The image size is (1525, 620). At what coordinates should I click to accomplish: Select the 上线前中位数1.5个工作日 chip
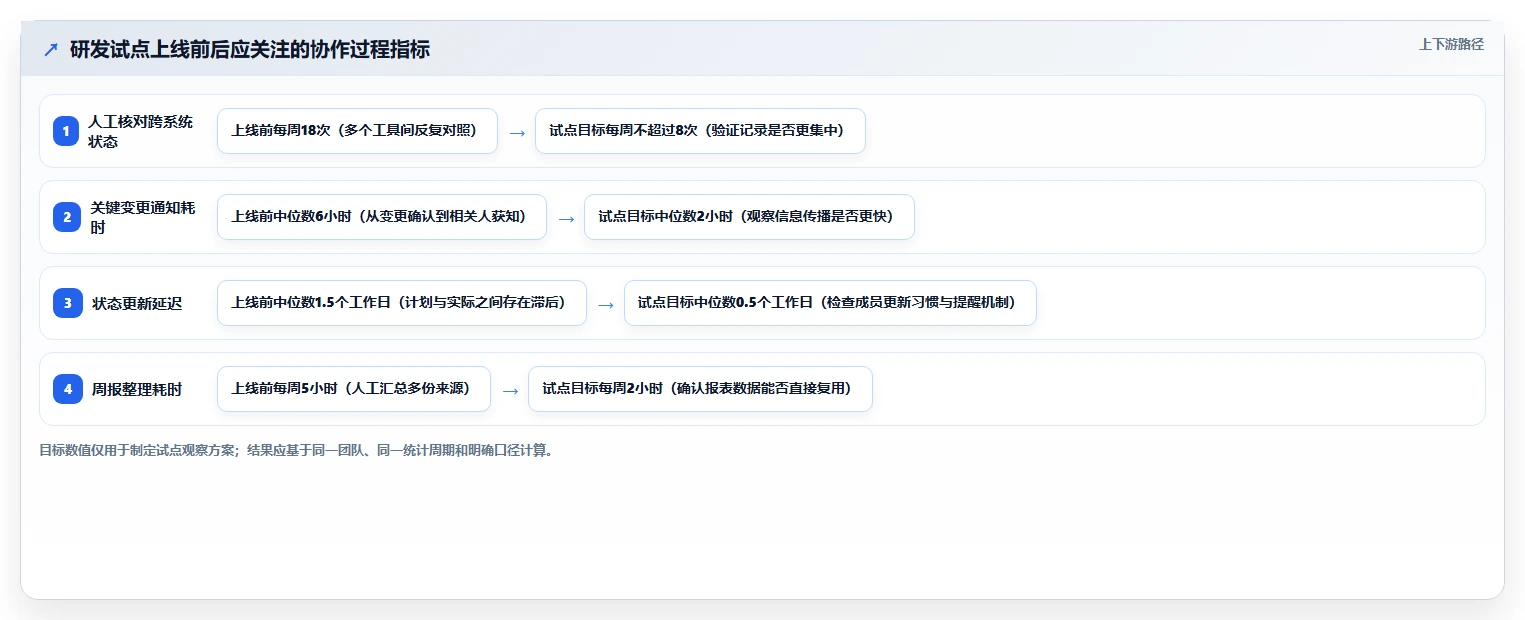[x=402, y=303]
